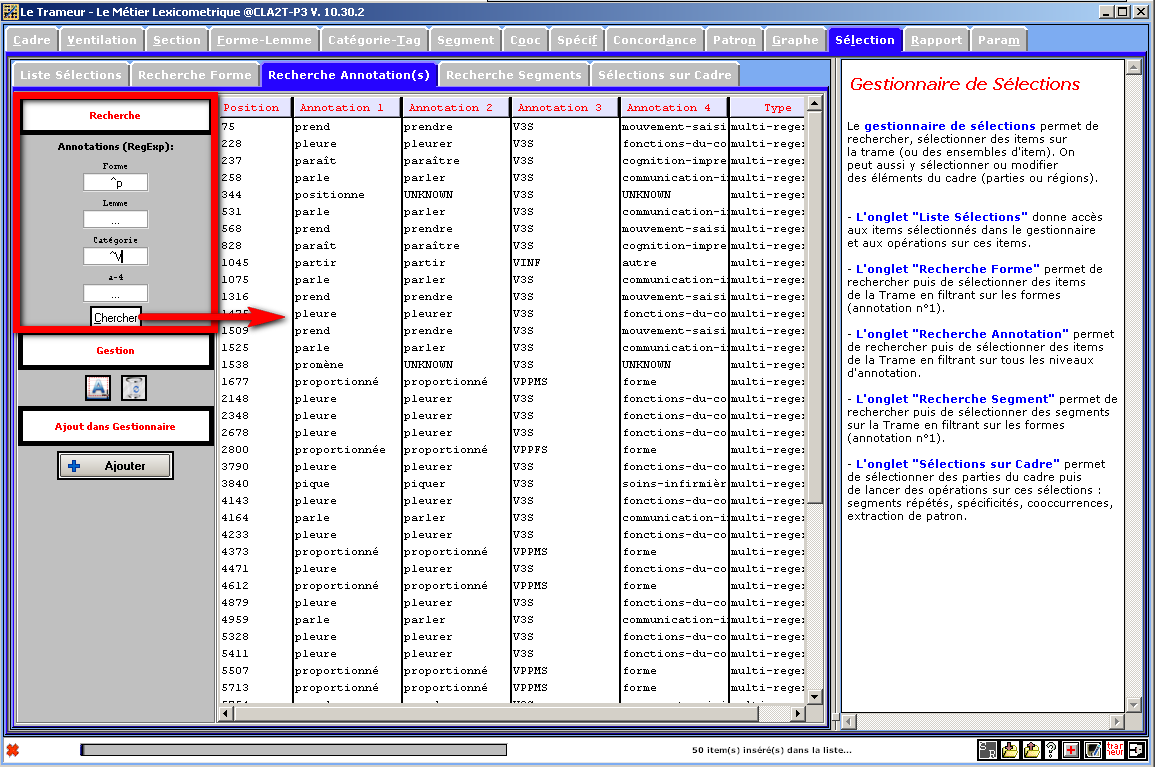Open the Spécif tab
Viewport: 1155px width, 767px height.
pos(577,41)
